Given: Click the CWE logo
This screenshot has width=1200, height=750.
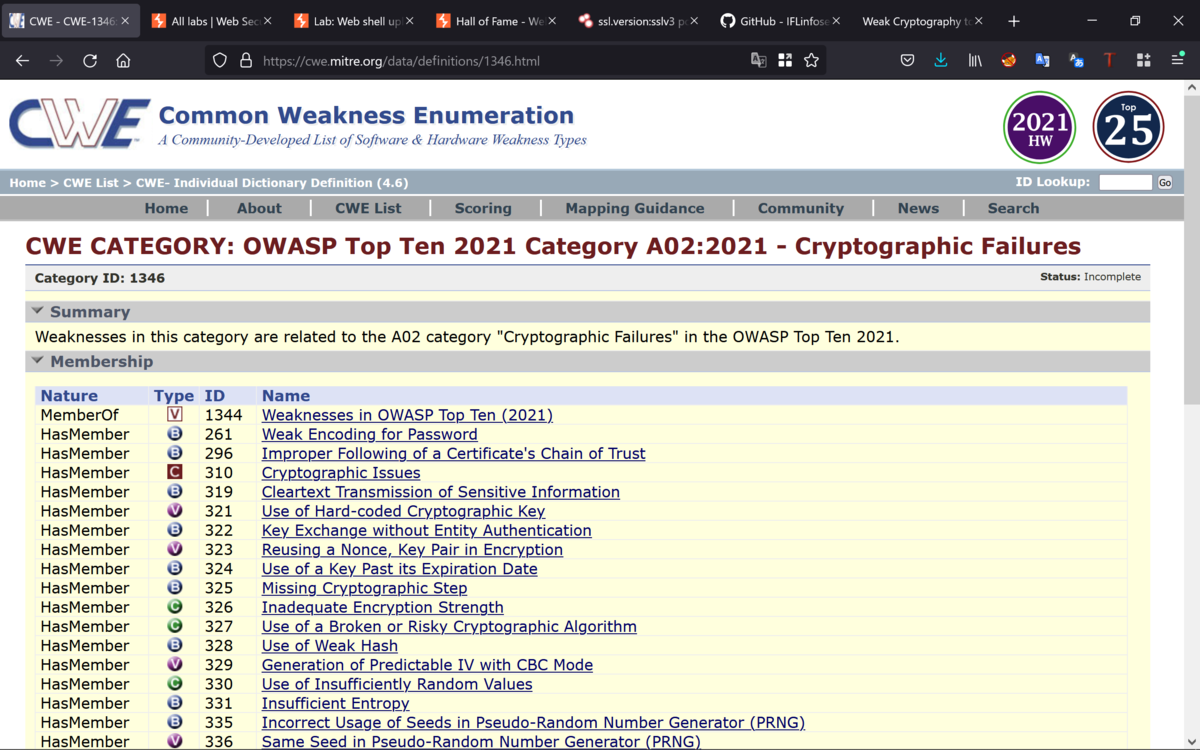Looking at the screenshot, I should click(x=78, y=125).
